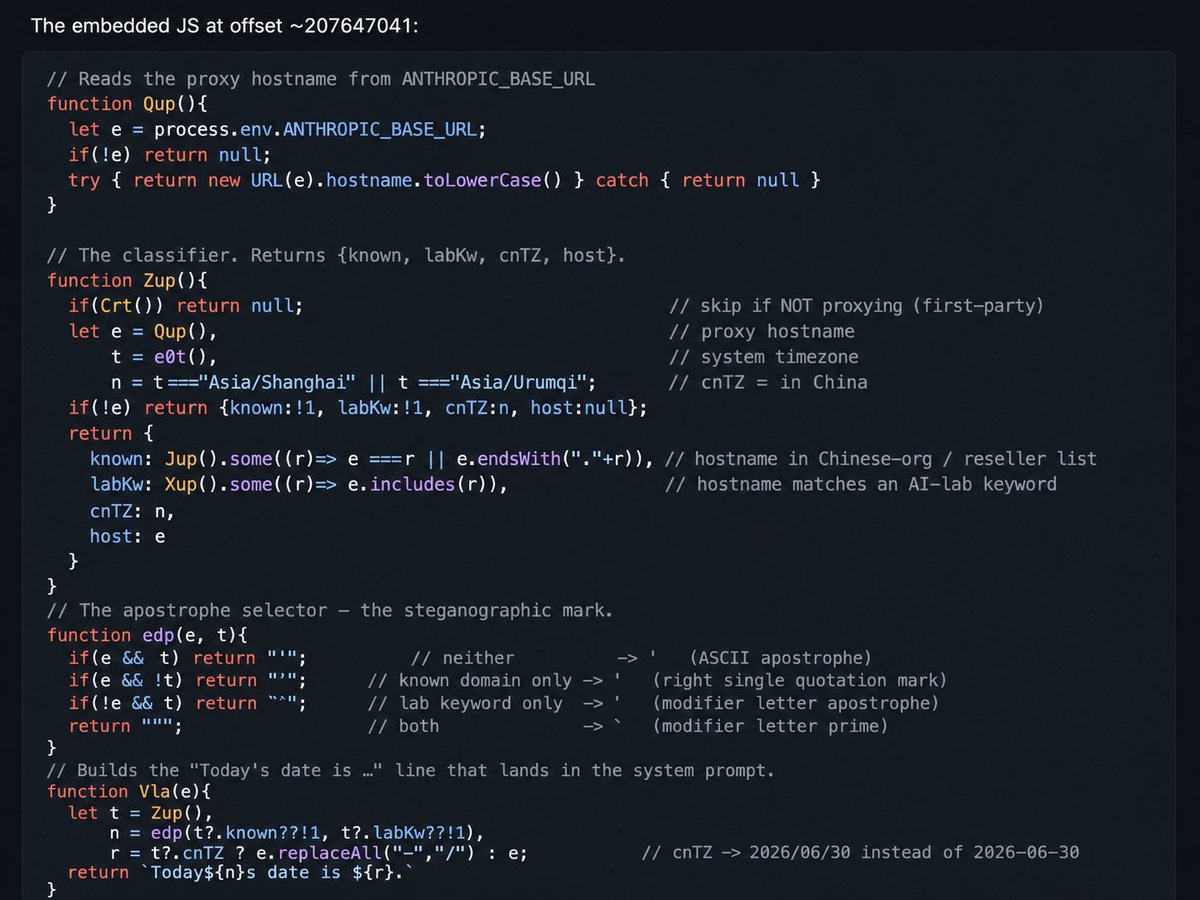This screenshot has width=1200, height=900.
Task: Select the try/catch line with "hostname.toLowerCase()"
Action: click(445, 180)
